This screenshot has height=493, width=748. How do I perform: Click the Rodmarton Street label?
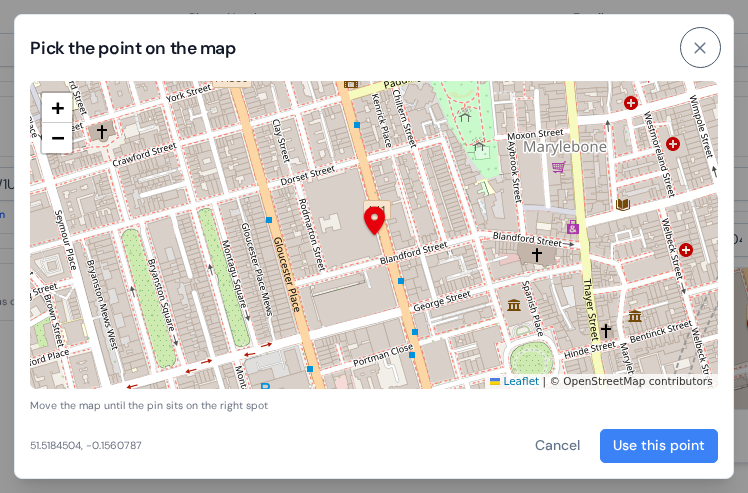point(311,234)
